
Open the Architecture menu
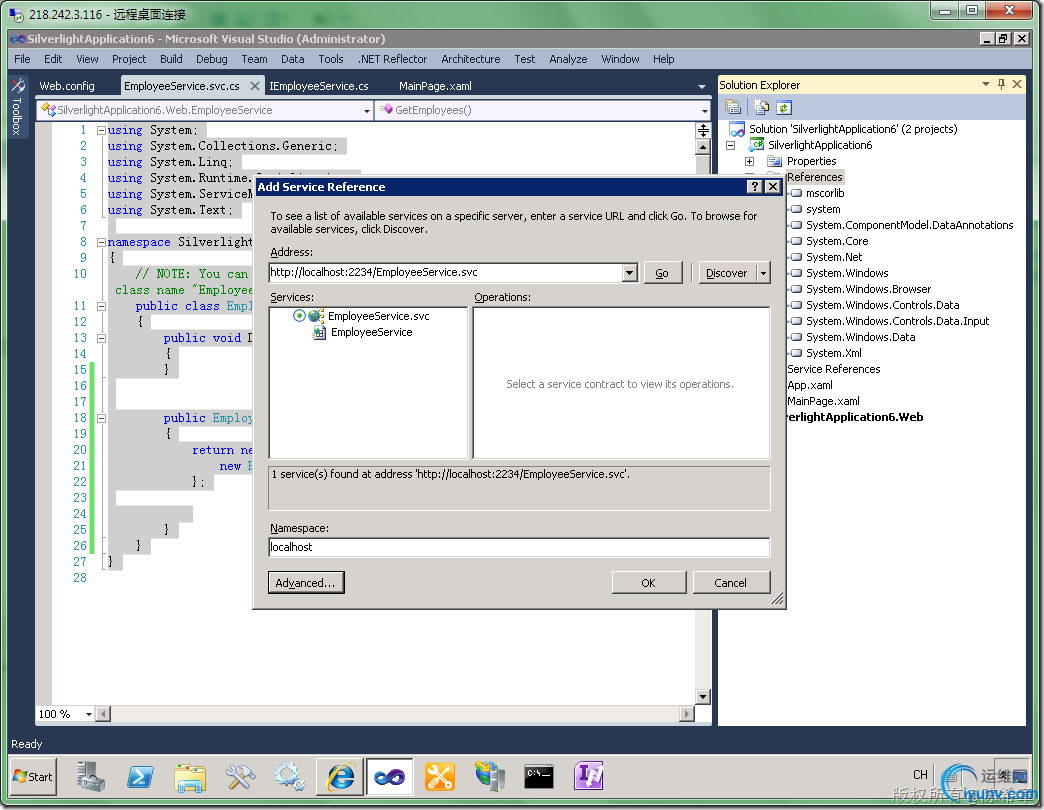pos(471,59)
